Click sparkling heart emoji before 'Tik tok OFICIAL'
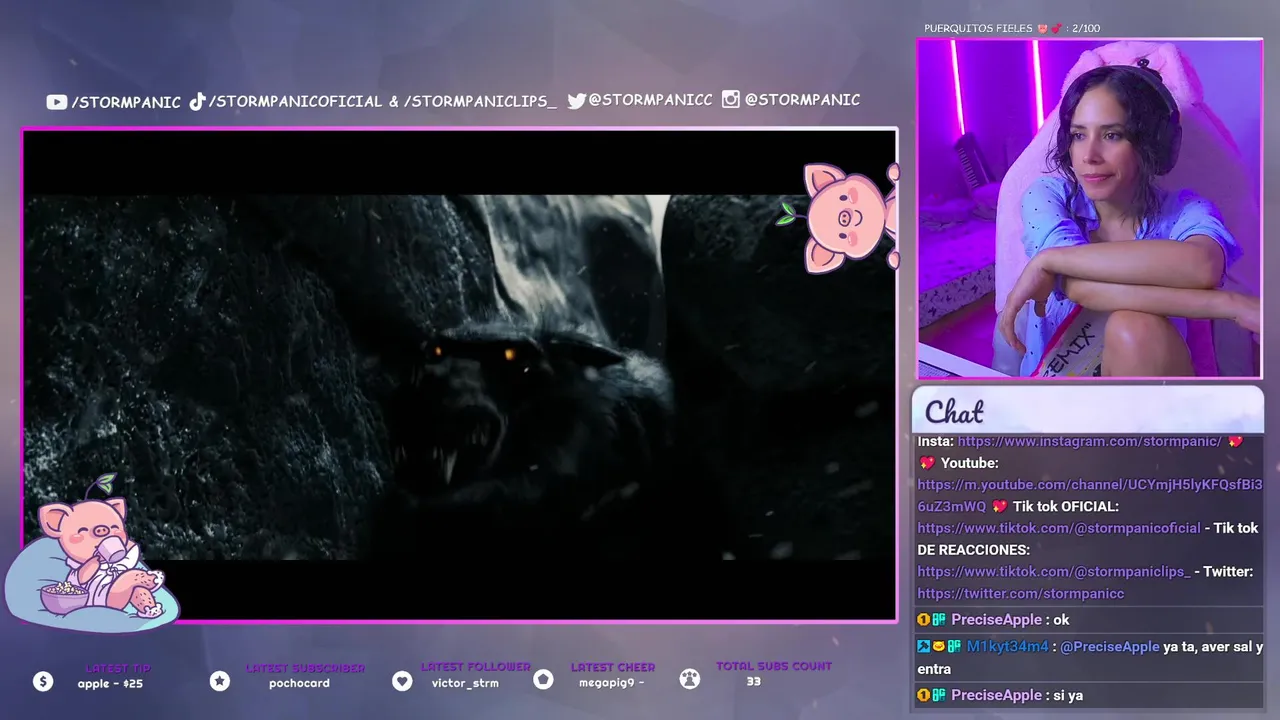 click(999, 506)
